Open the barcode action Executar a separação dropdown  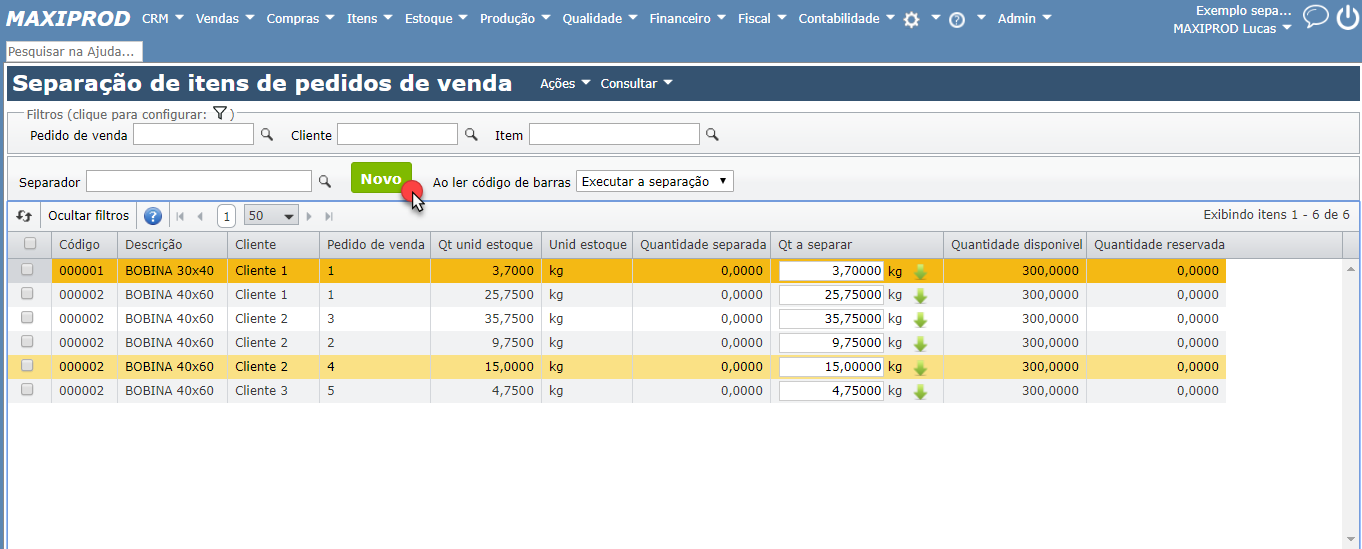(655, 181)
